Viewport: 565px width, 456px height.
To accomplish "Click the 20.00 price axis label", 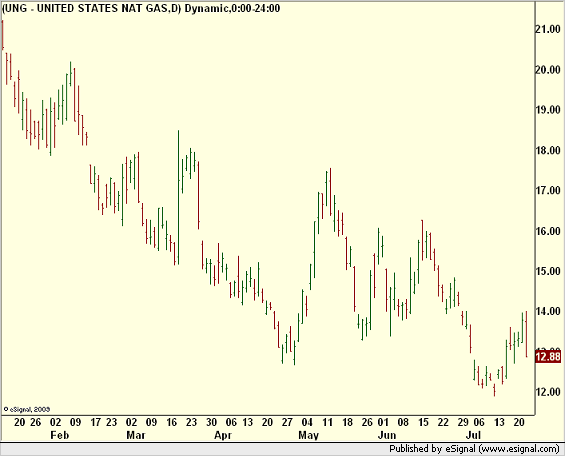I will coord(548,70).
